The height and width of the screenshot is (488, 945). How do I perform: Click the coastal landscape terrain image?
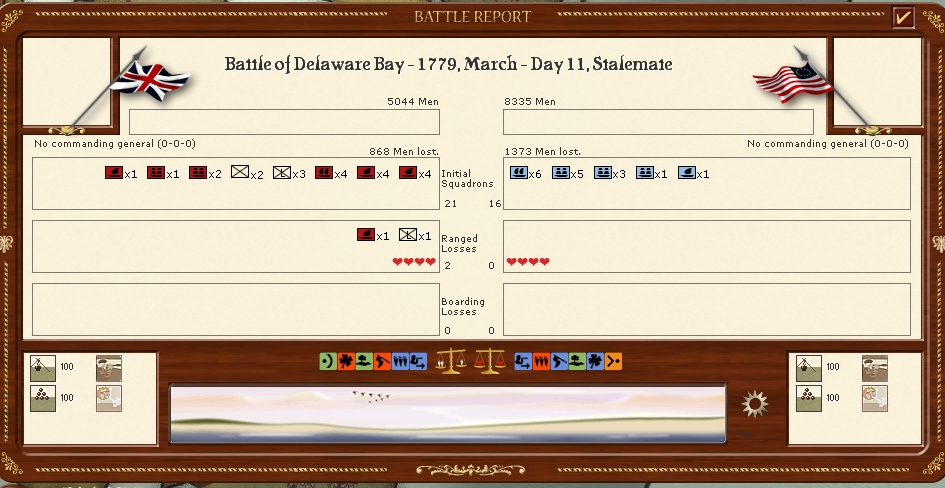point(448,413)
